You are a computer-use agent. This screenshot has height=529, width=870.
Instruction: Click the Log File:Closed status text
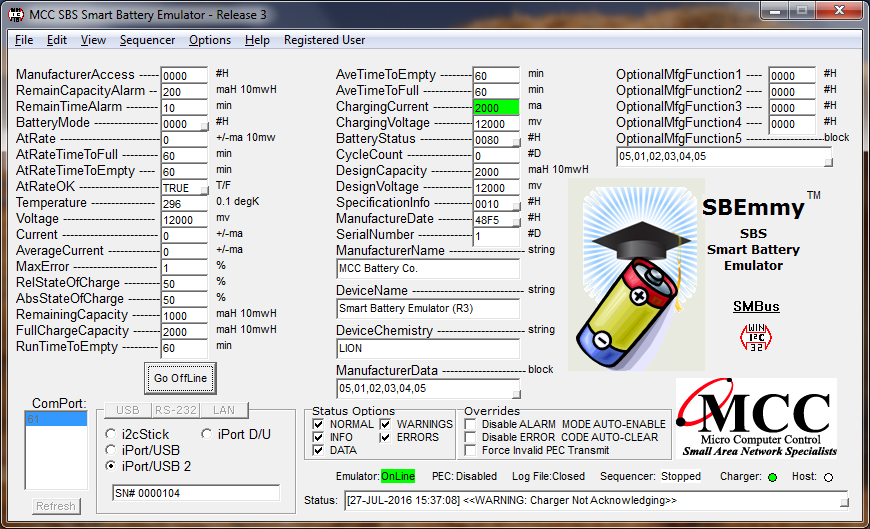pyautogui.click(x=548, y=476)
